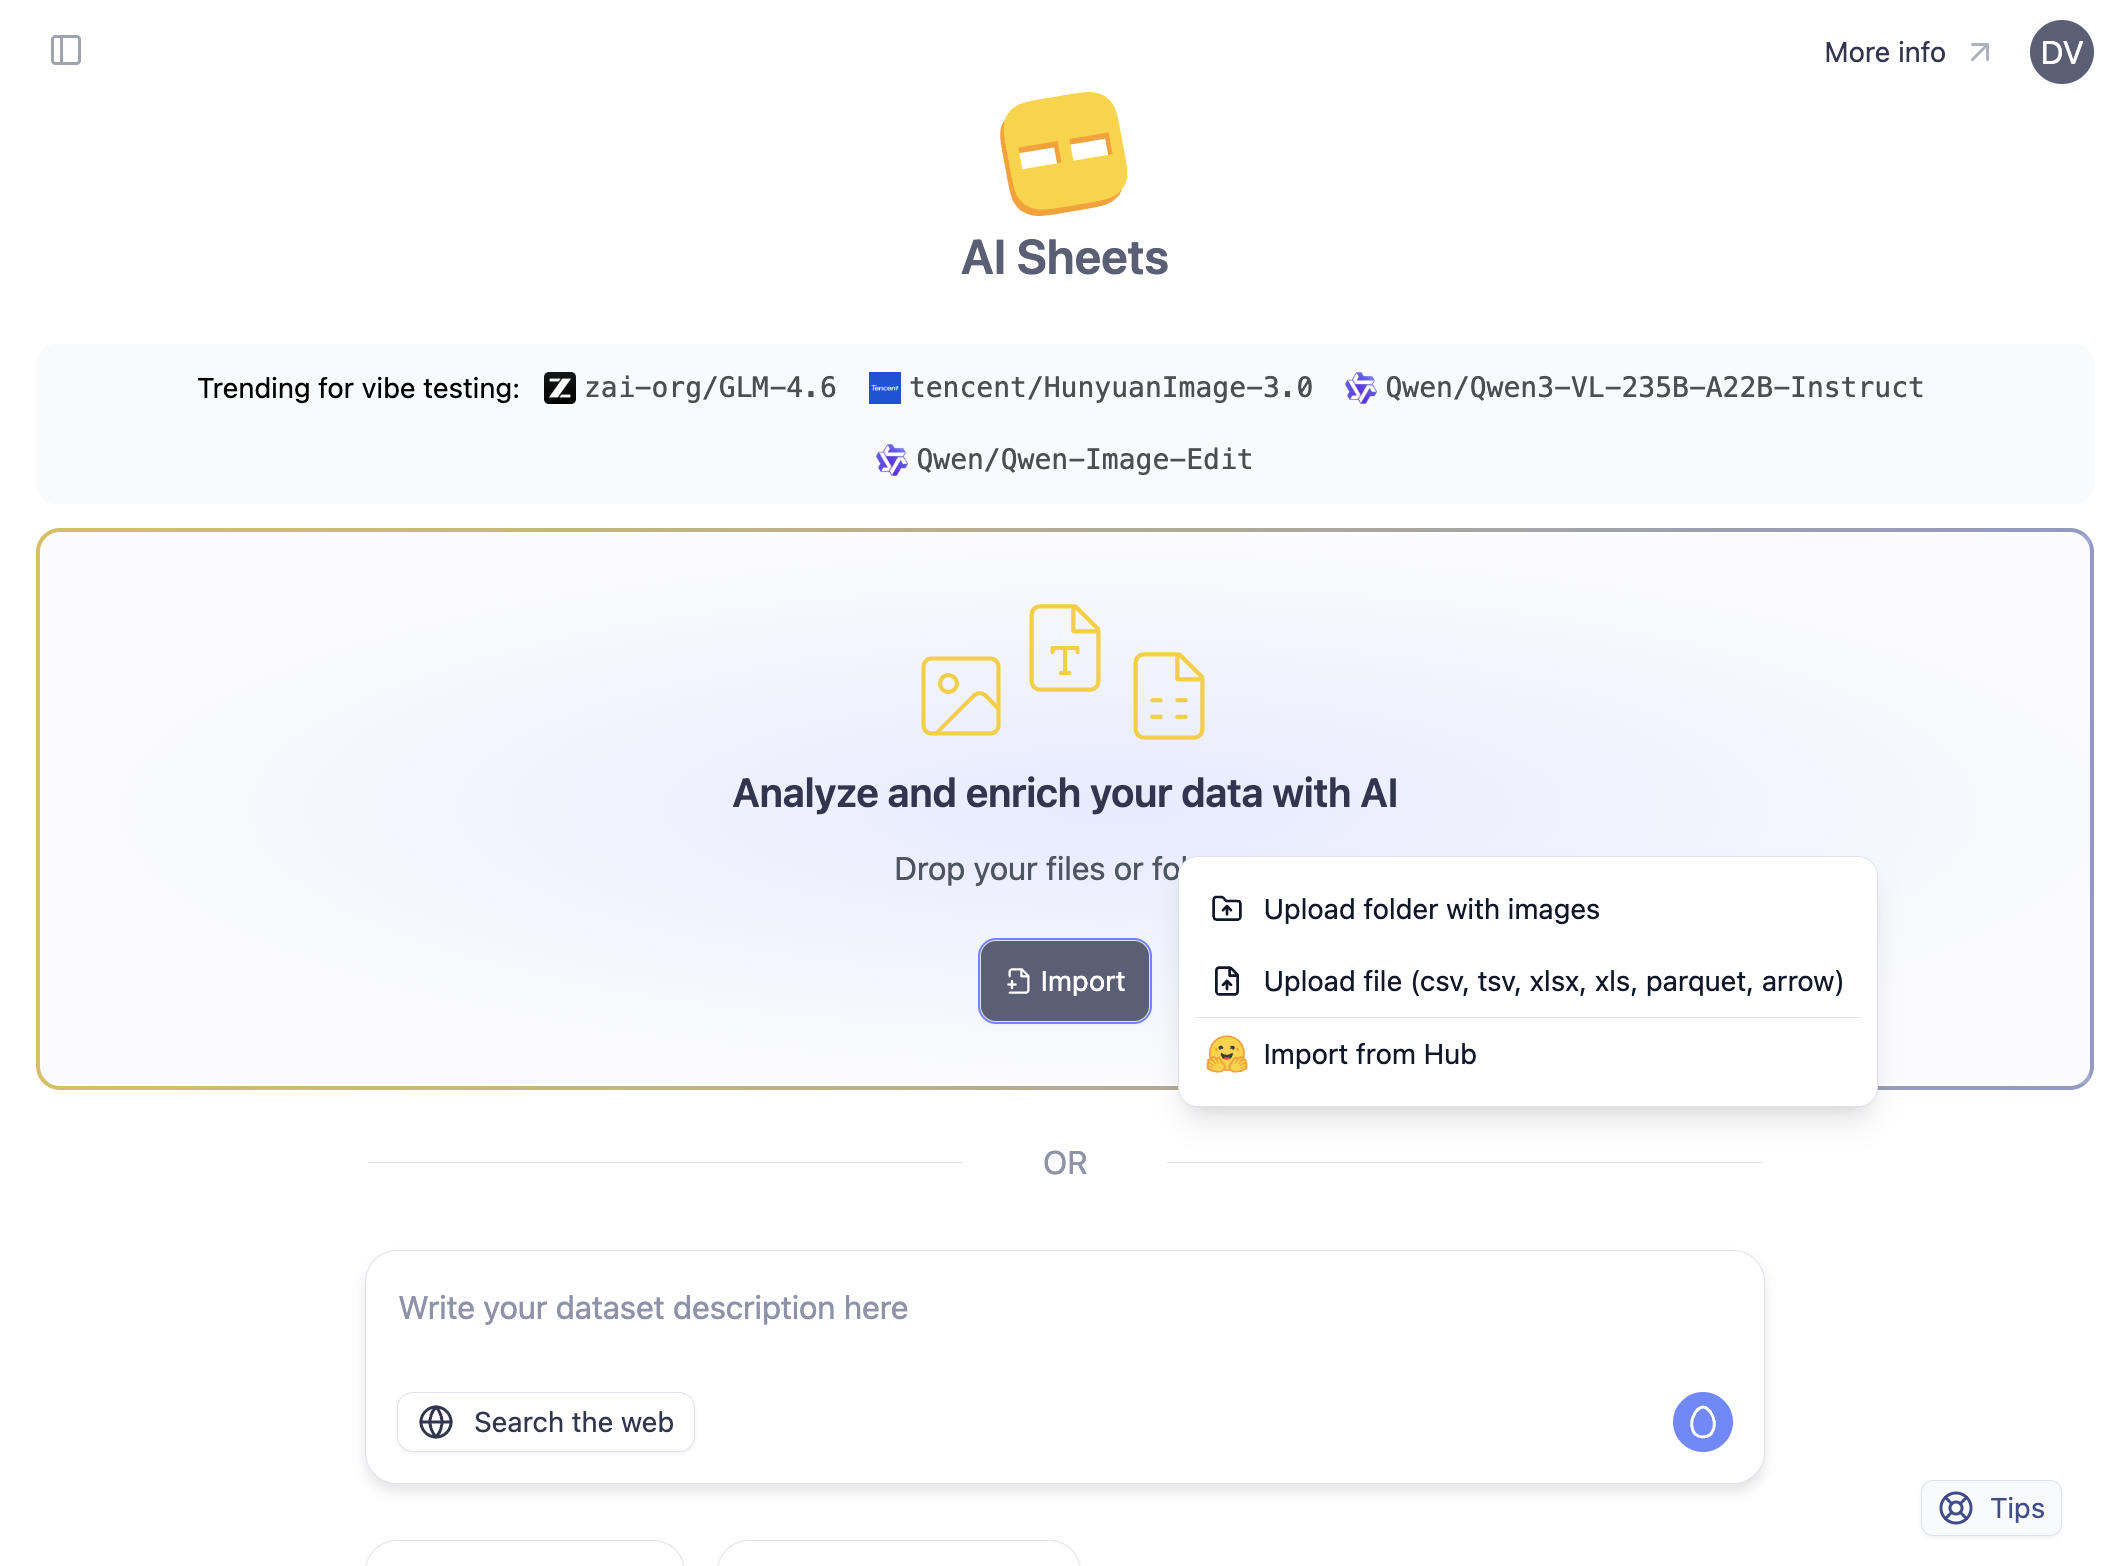
Task: Select Import from Hub menu entry
Action: click(1369, 1054)
